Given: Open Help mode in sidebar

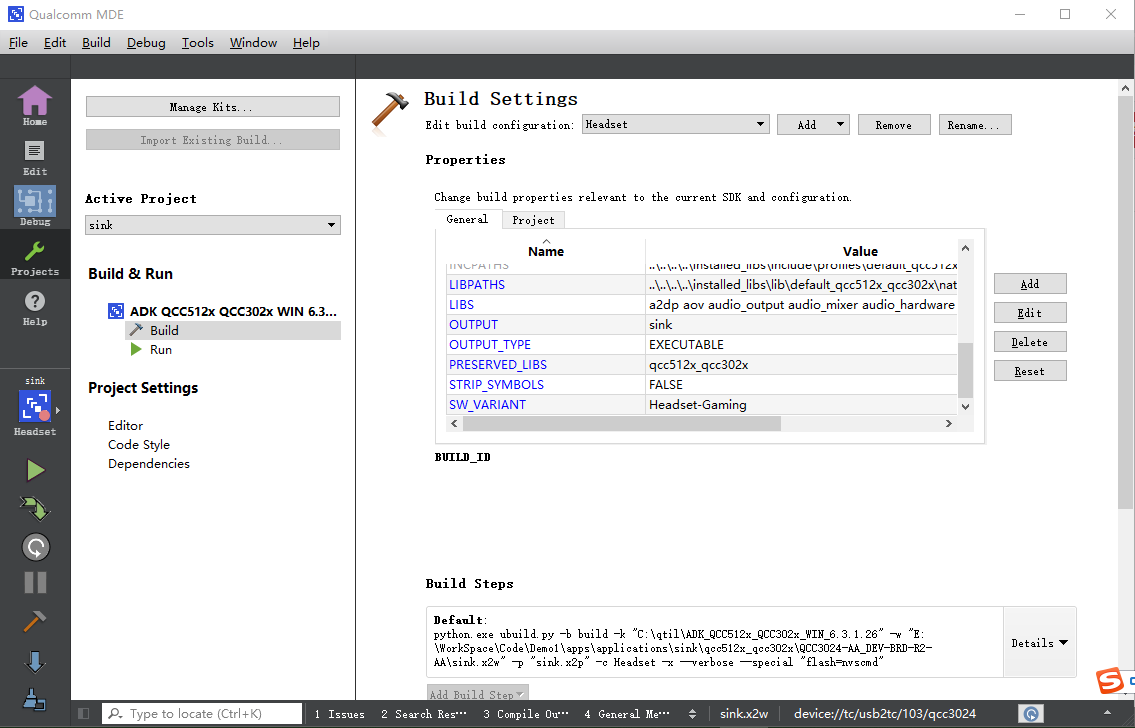Looking at the screenshot, I should (35, 308).
